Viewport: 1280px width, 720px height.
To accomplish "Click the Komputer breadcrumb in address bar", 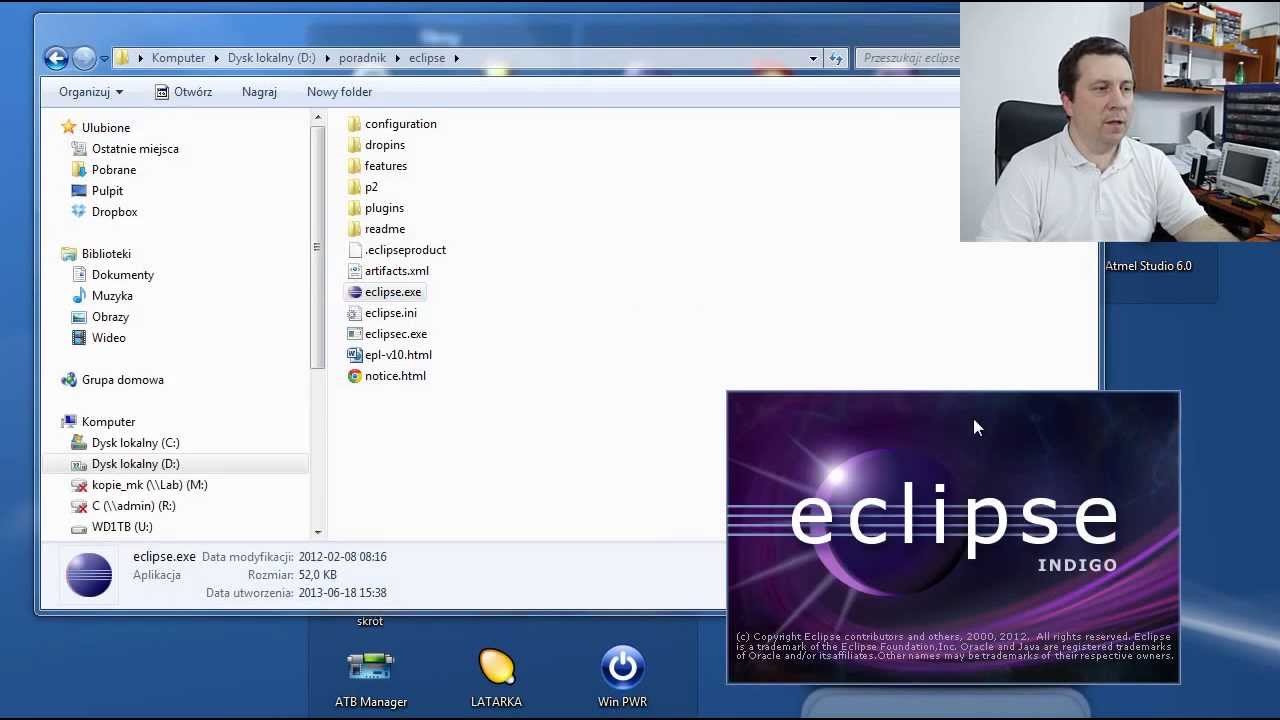I will coord(178,58).
